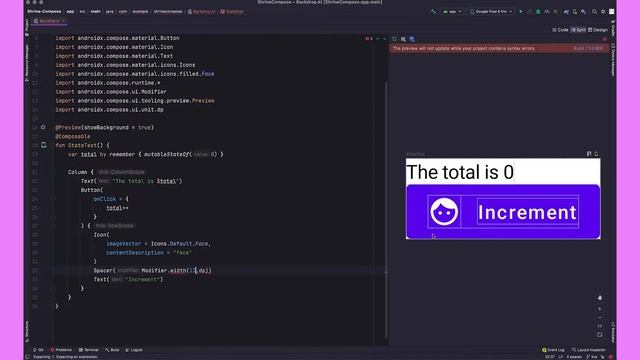The width and height of the screenshot is (640, 360).
Task: Open the Problems tool window tab
Action: click(x=61, y=350)
